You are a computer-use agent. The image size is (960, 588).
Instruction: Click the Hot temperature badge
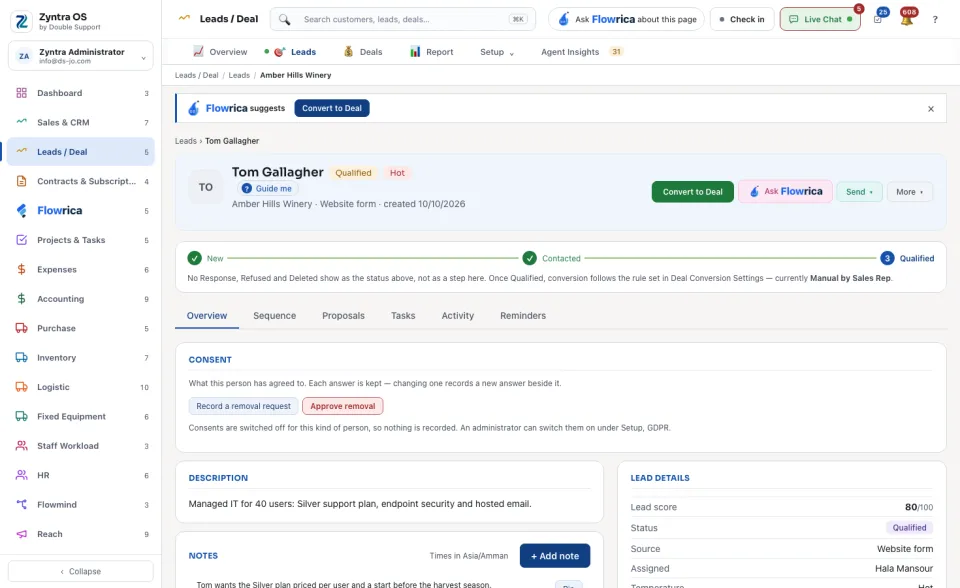pyautogui.click(x=397, y=173)
